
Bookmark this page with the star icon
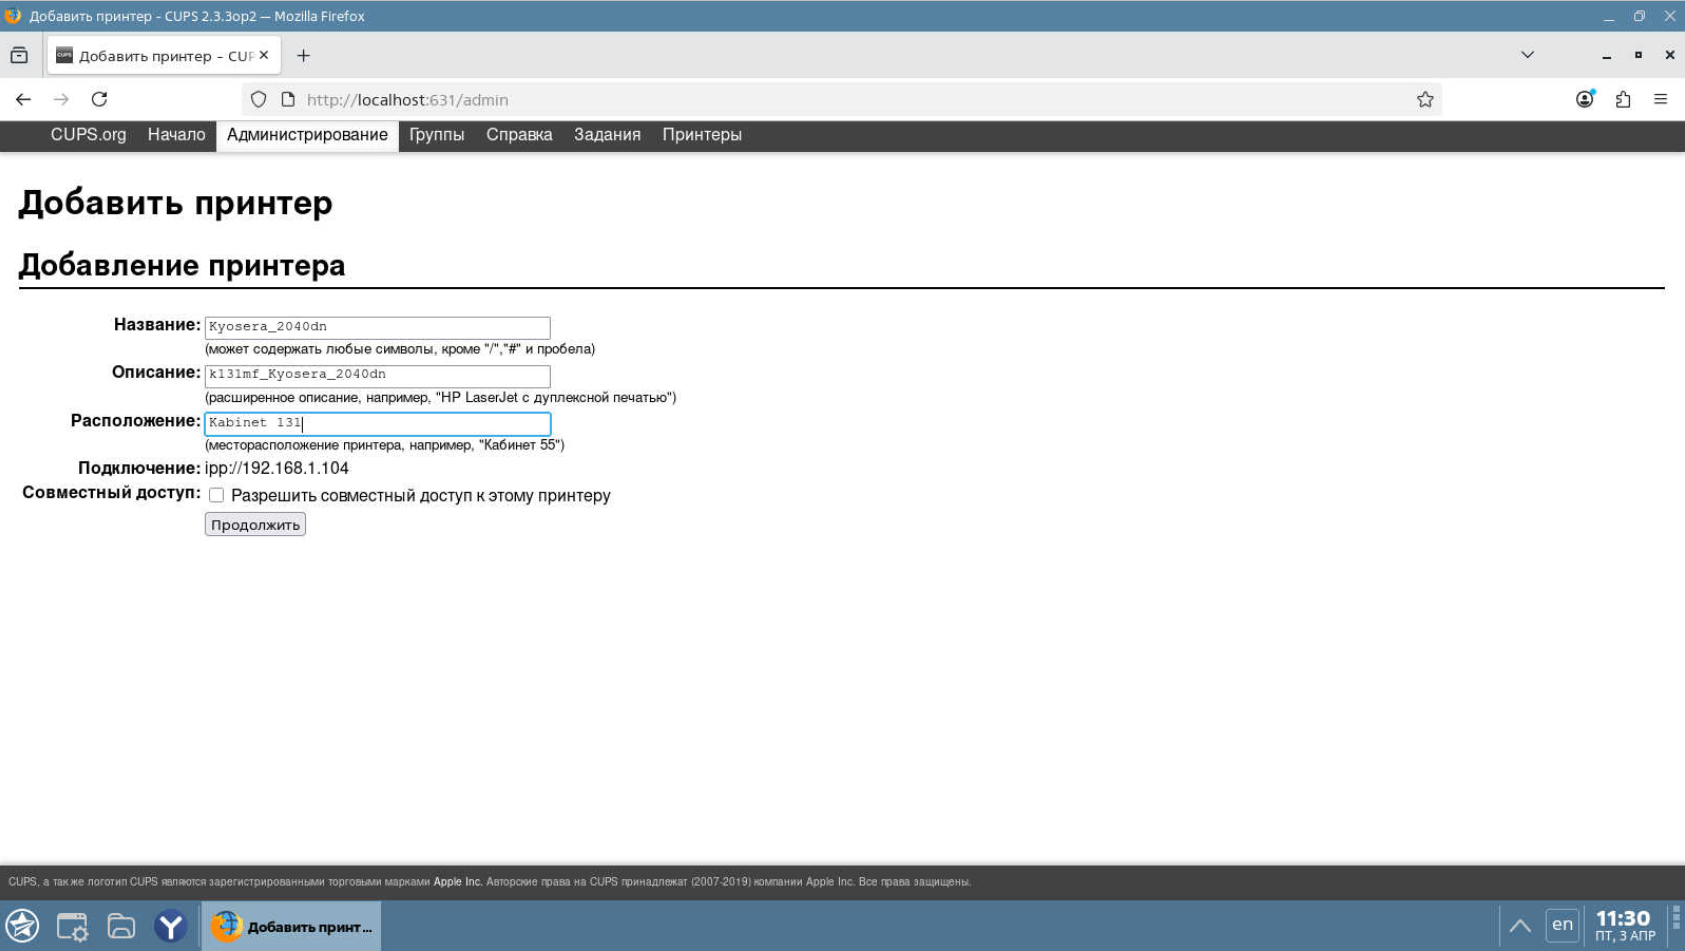point(1425,99)
